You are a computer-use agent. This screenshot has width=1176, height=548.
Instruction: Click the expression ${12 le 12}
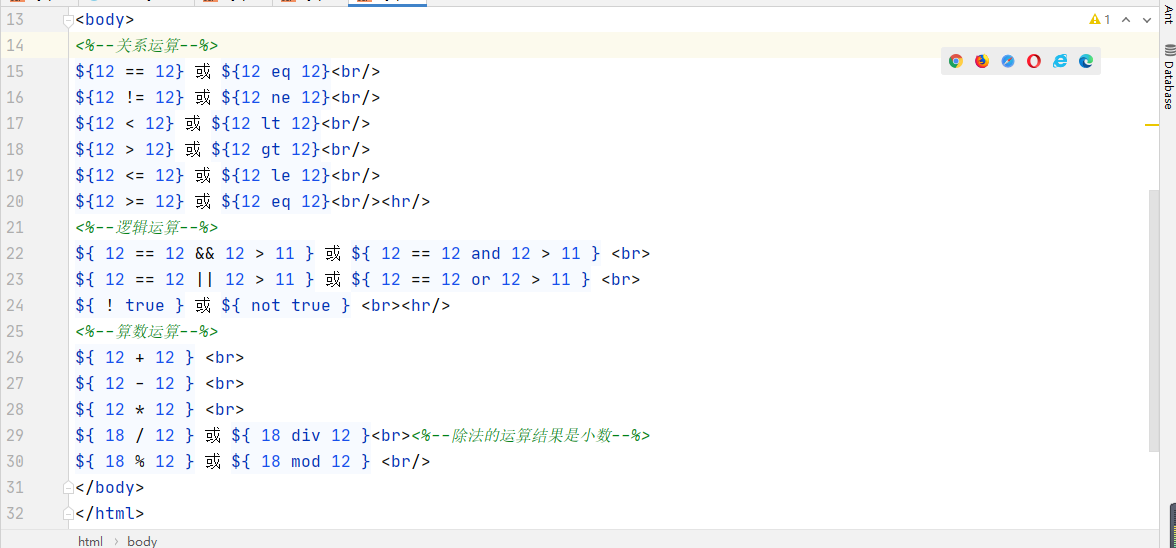(x=276, y=175)
